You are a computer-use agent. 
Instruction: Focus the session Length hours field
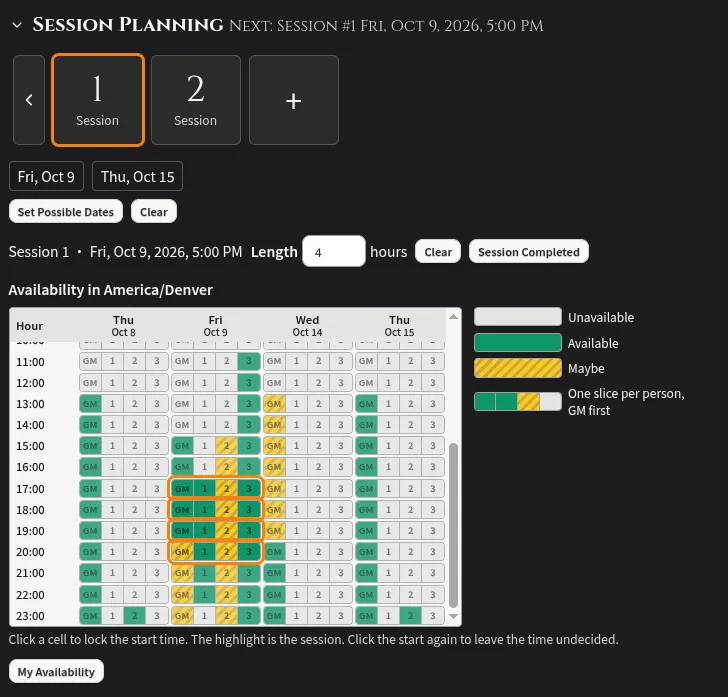pos(334,252)
